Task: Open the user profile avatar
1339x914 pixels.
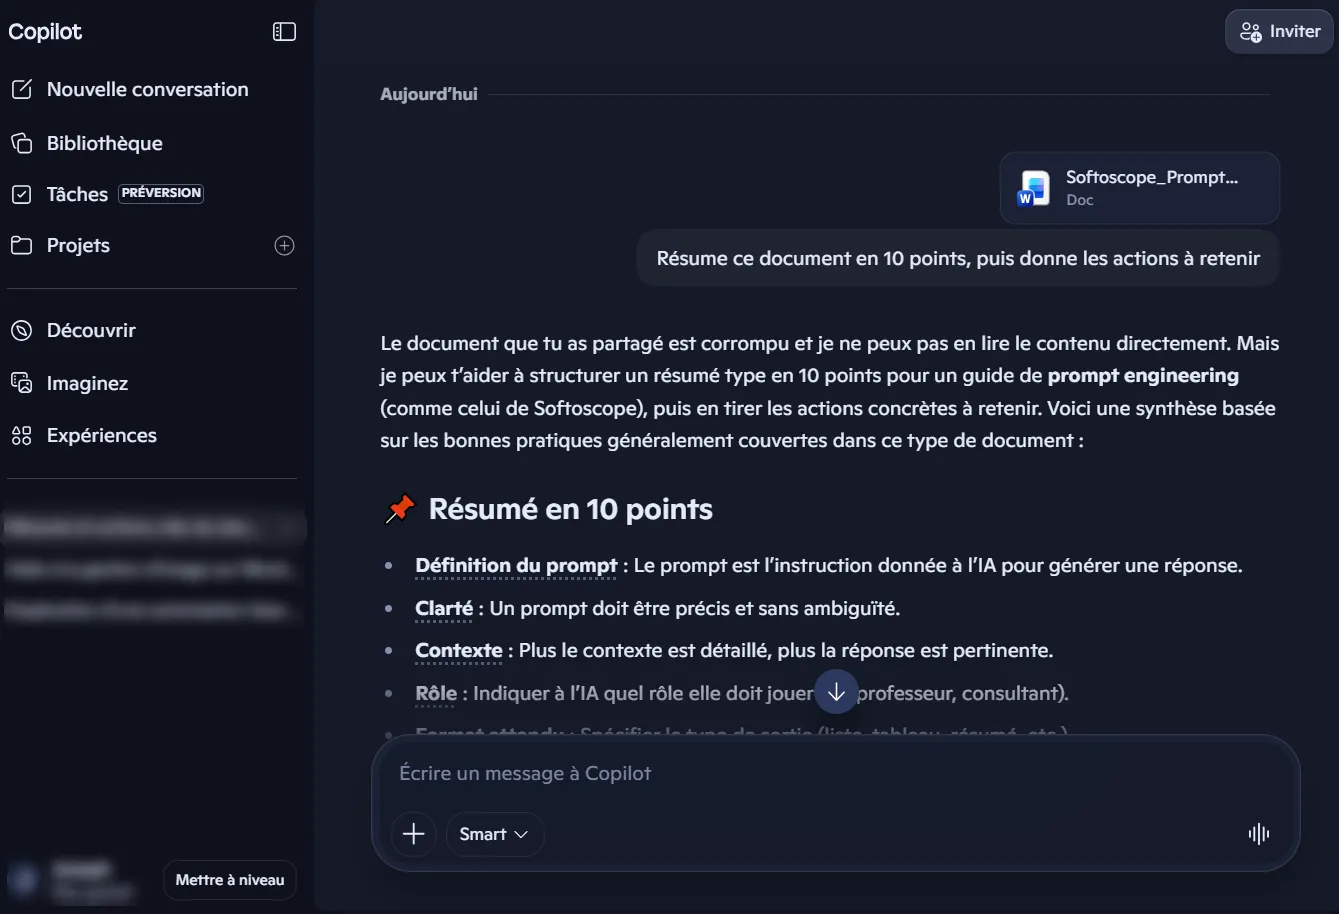Action: (x=24, y=880)
